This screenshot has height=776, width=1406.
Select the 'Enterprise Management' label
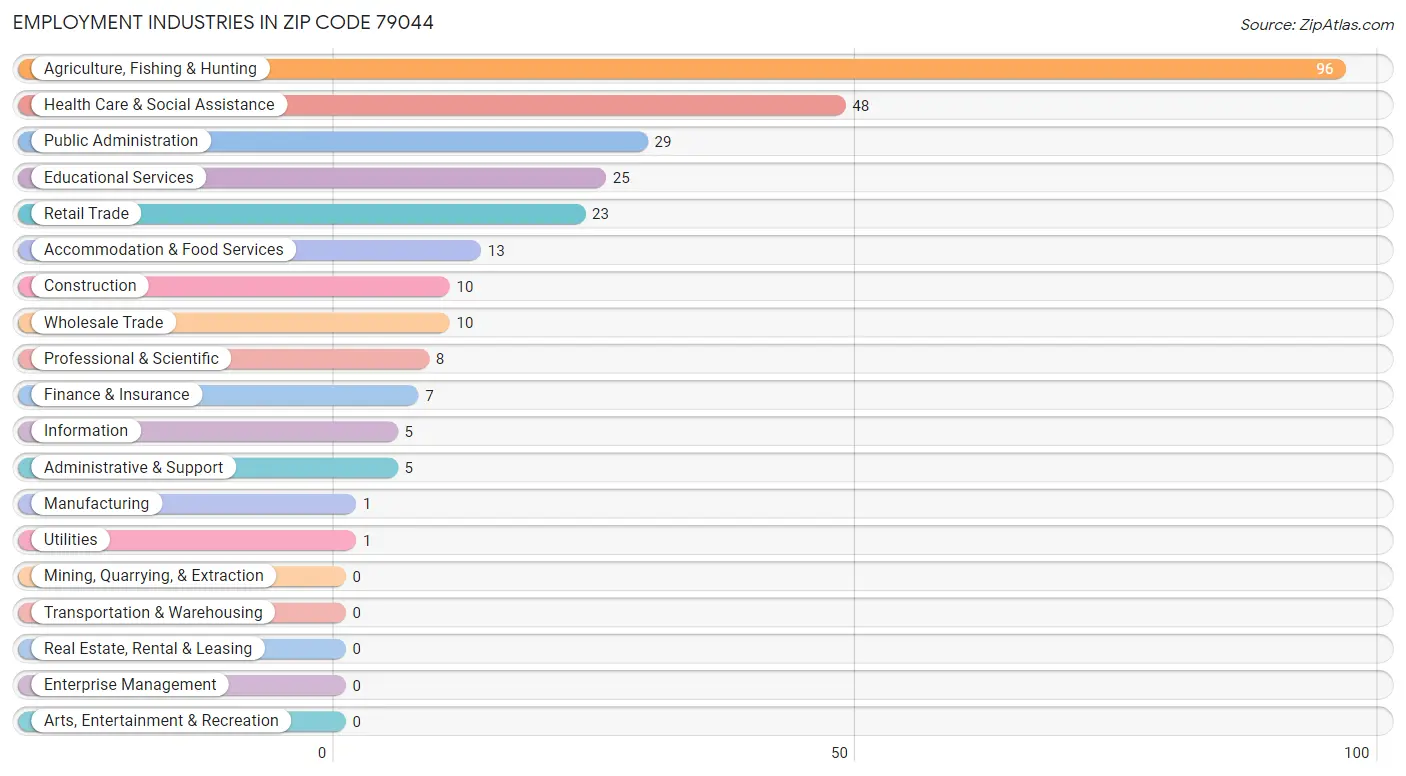(130, 685)
